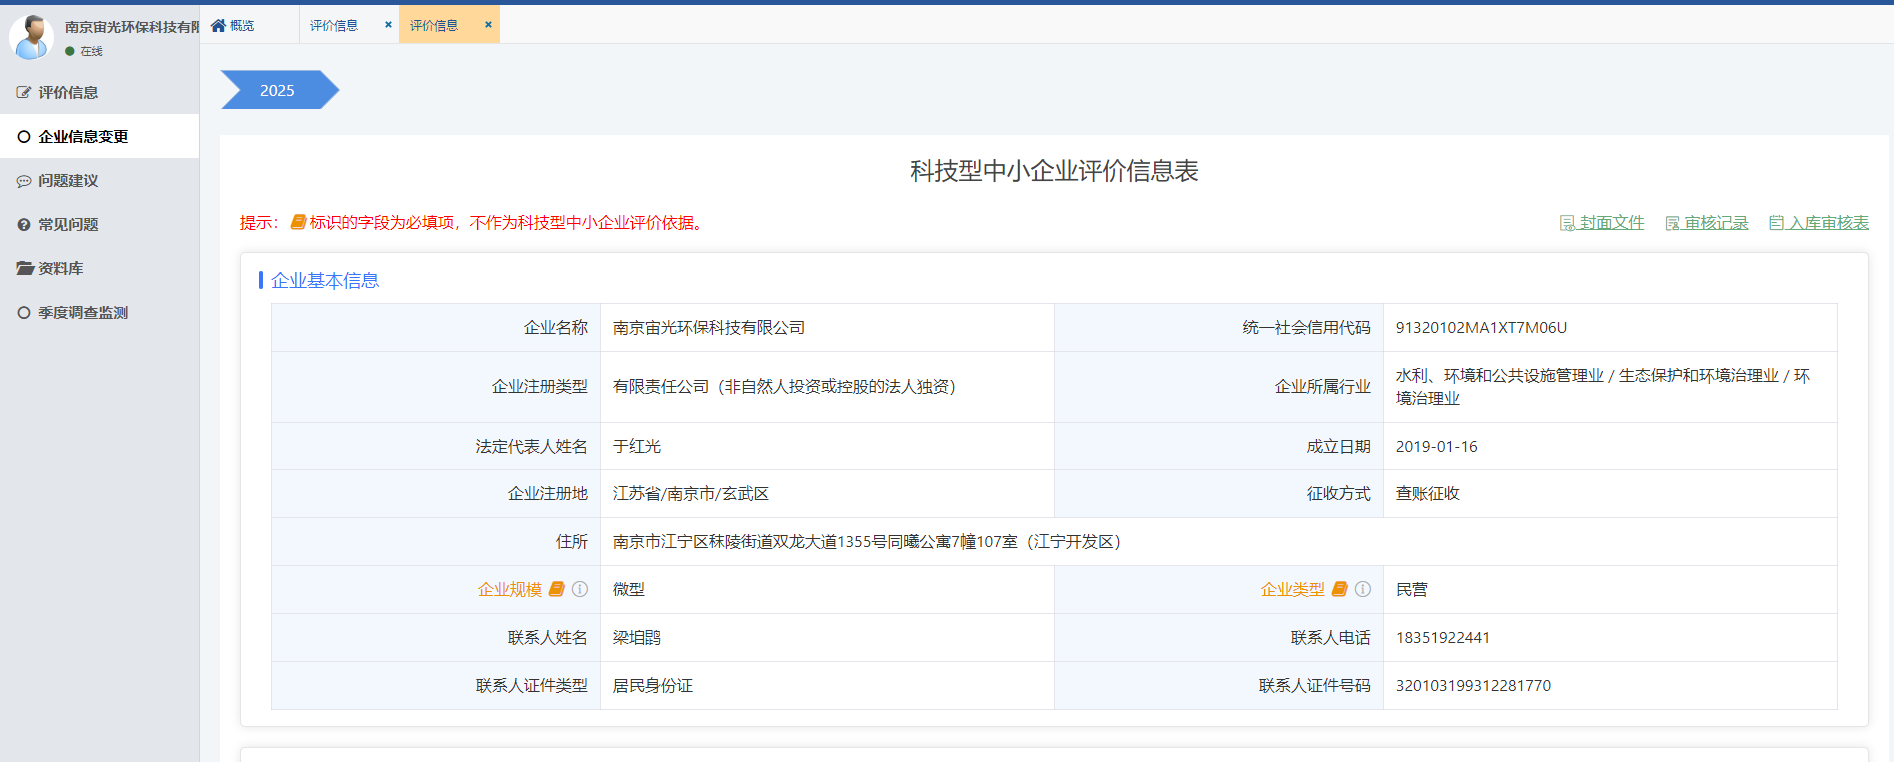Switch to the first 评价信息 tab
Image resolution: width=1894 pixels, height=762 pixels.
334,26
